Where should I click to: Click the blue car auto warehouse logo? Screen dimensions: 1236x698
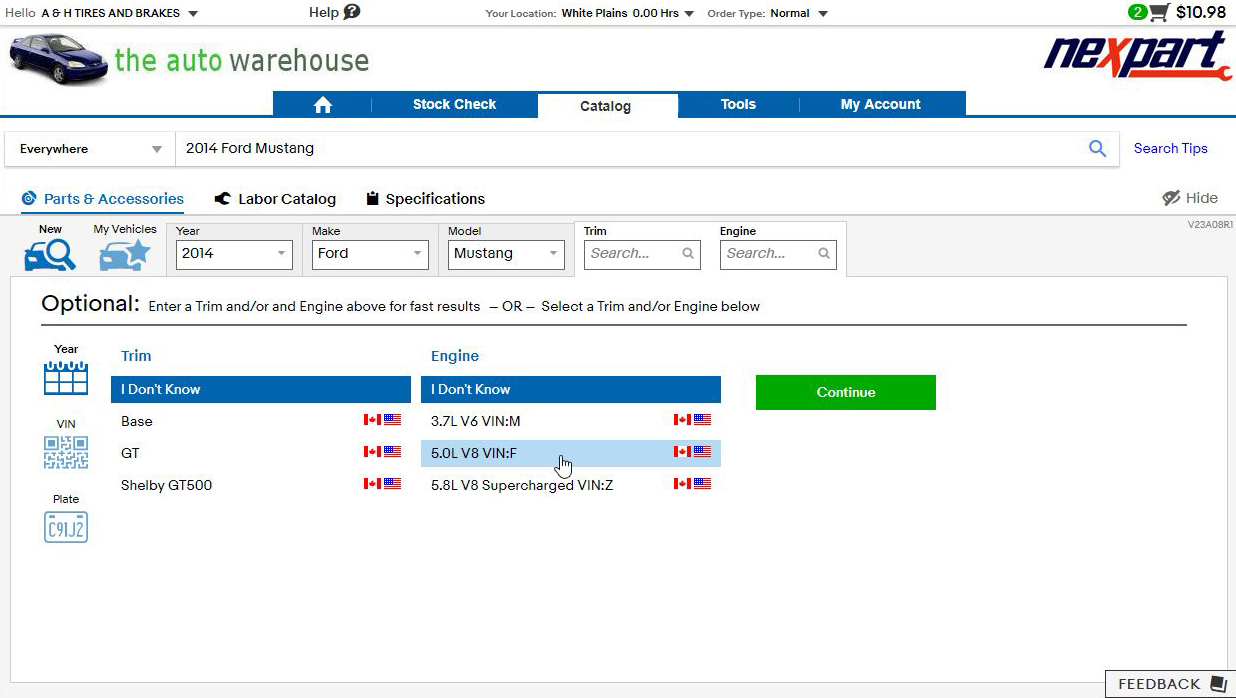click(x=190, y=58)
